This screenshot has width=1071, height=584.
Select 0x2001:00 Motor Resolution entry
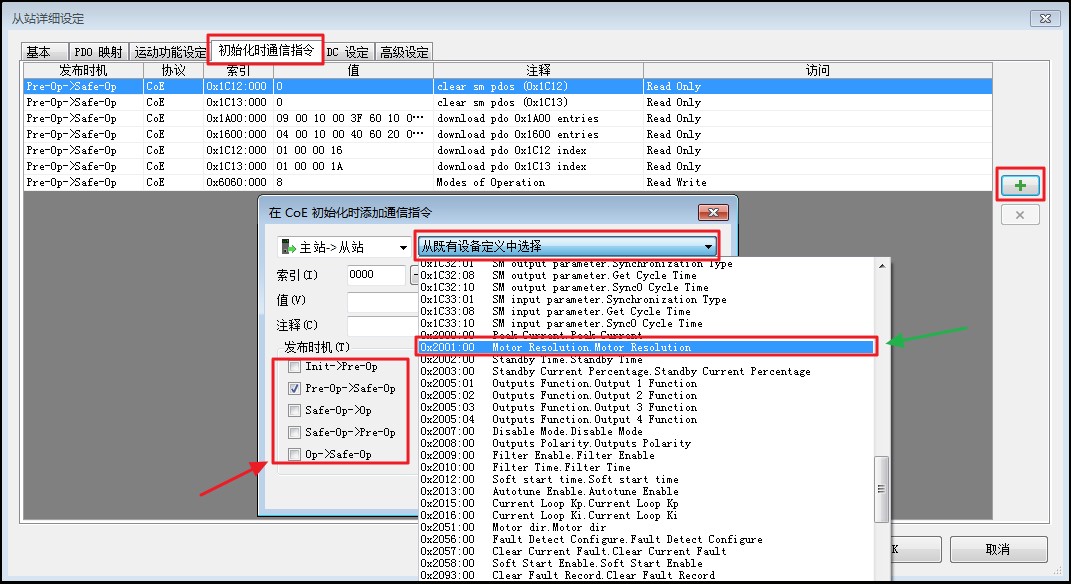tap(646, 348)
